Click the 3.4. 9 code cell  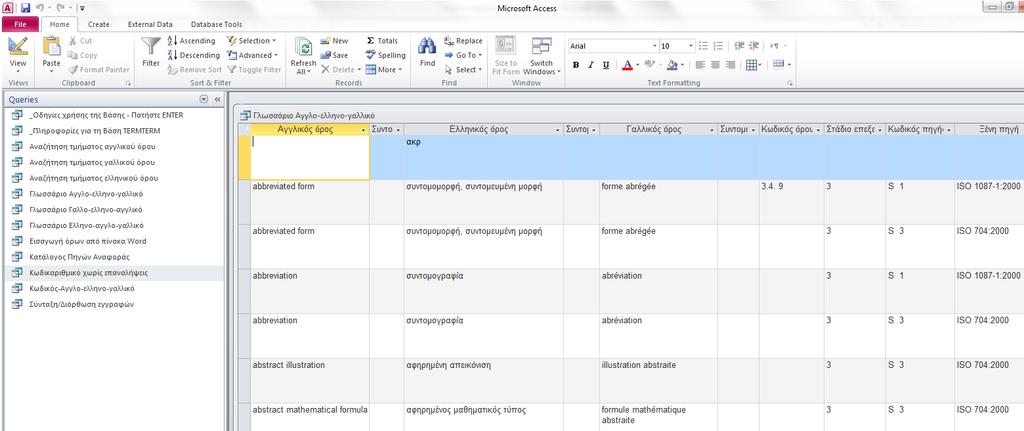pos(791,202)
